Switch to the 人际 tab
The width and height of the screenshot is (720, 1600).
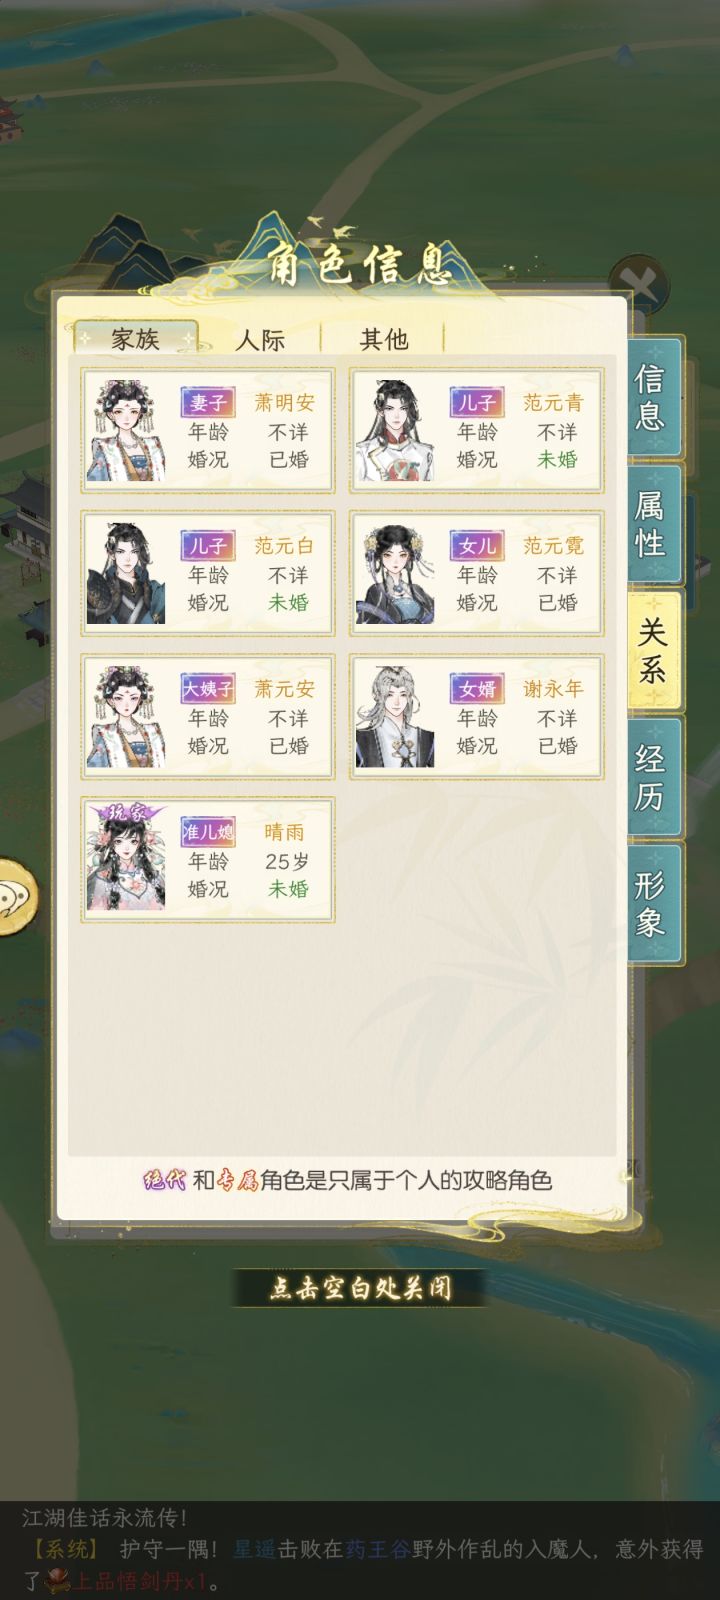click(260, 339)
